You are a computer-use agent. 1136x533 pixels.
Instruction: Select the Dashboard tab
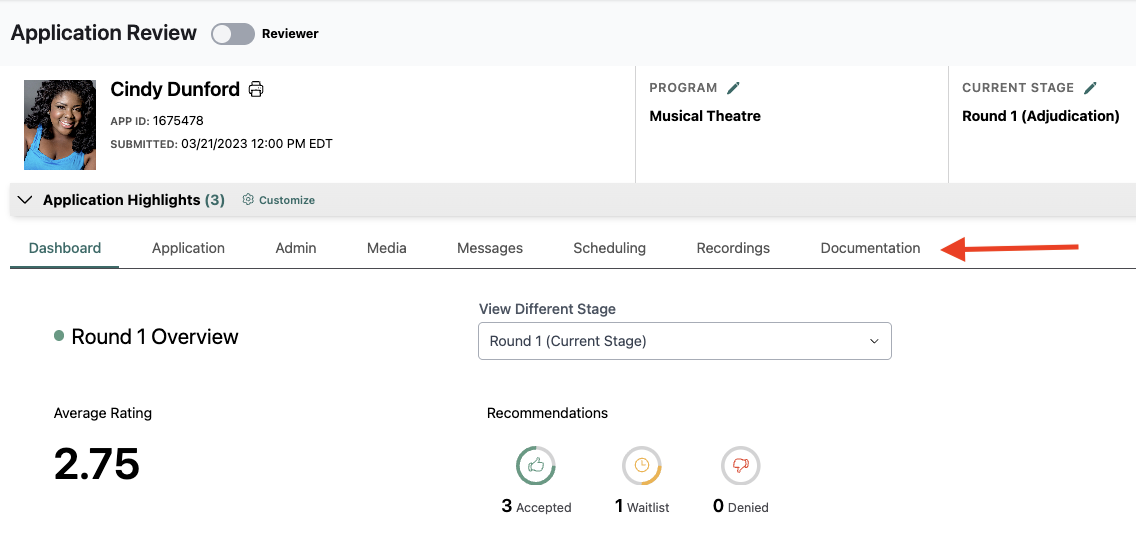pyautogui.click(x=64, y=248)
